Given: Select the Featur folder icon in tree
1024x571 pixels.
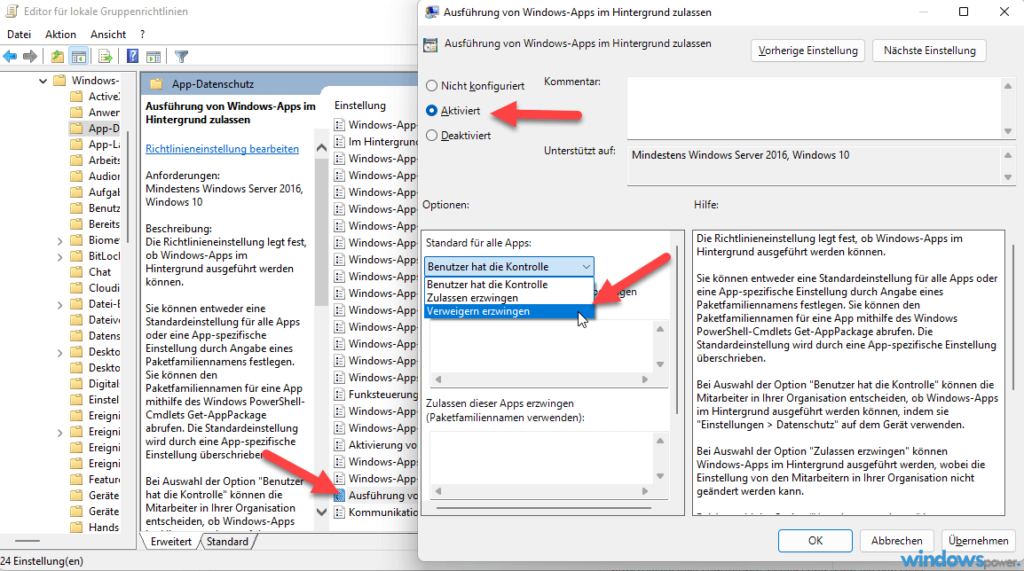Looking at the screenshot, I should click(x=77, y=480).
